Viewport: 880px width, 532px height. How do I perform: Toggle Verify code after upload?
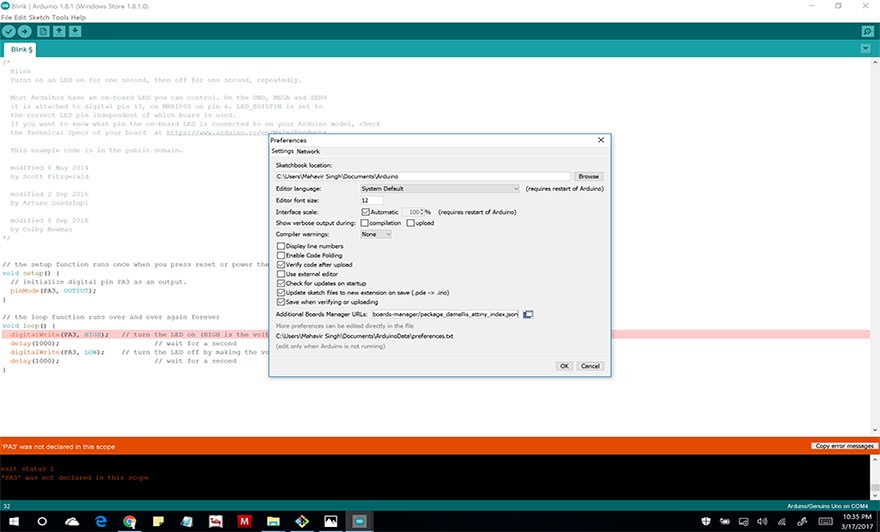[x=281, y=264]
